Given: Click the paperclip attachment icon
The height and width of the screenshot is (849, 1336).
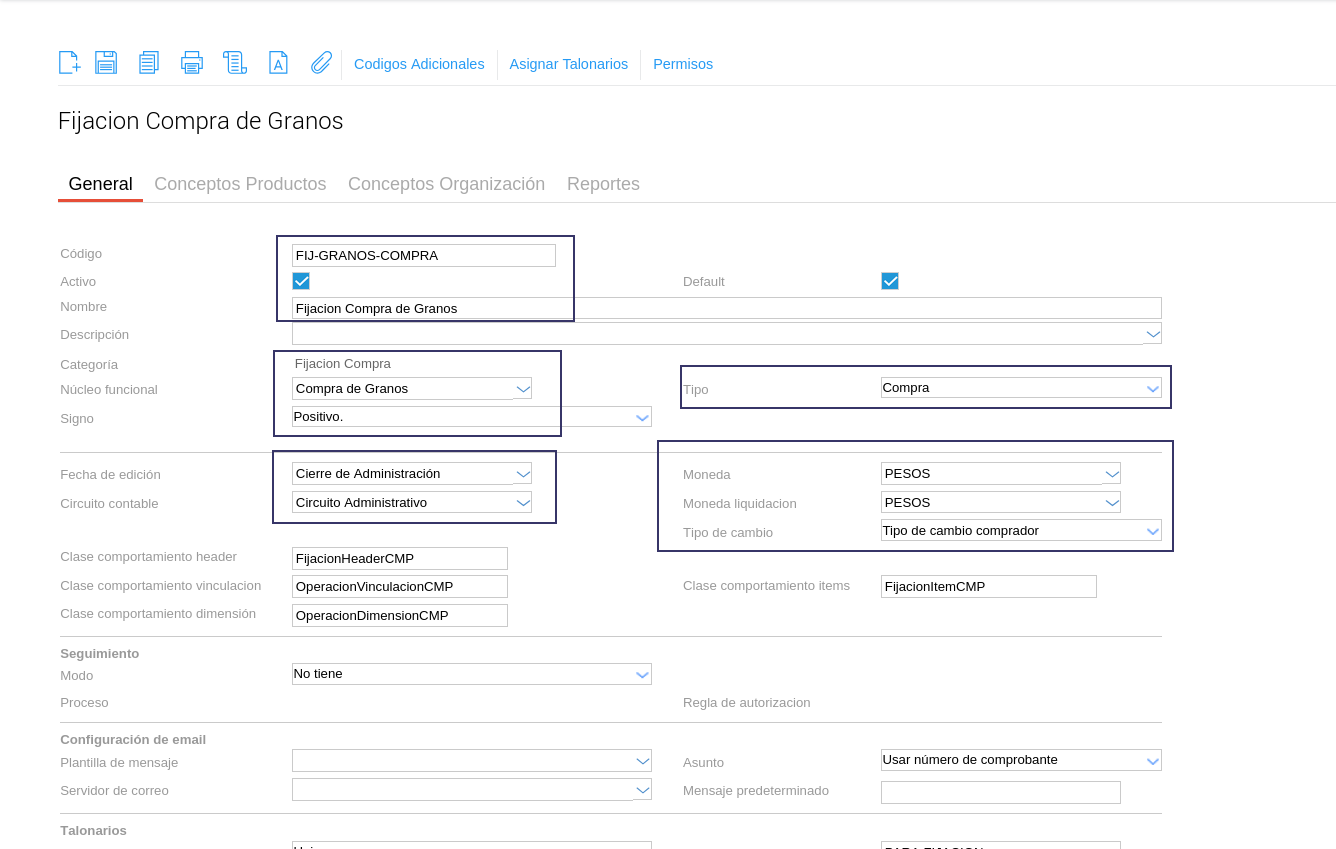Looking at the screenshot, I should click(x=321, y=63).
